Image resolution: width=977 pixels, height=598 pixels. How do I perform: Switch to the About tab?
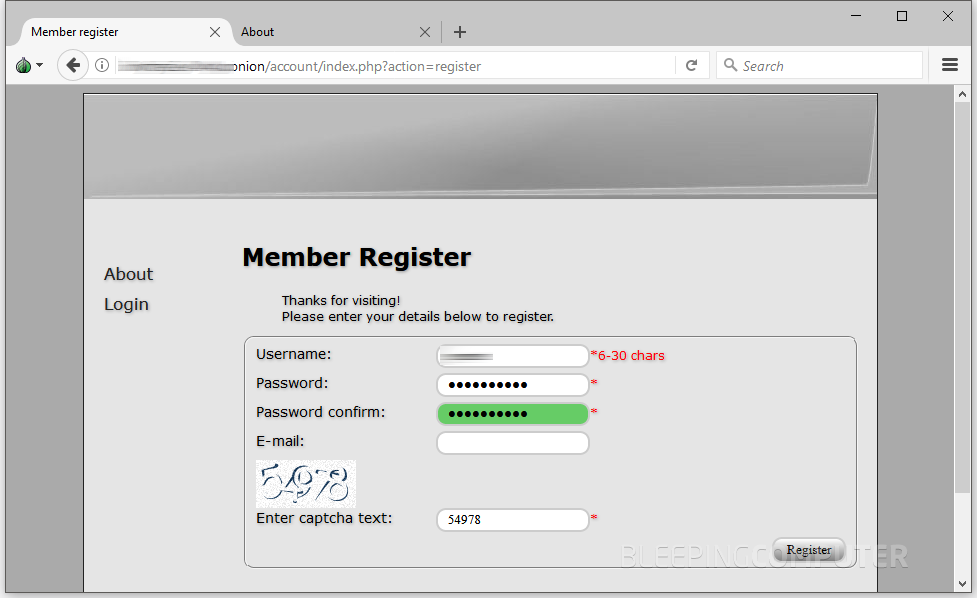[320, 32]
